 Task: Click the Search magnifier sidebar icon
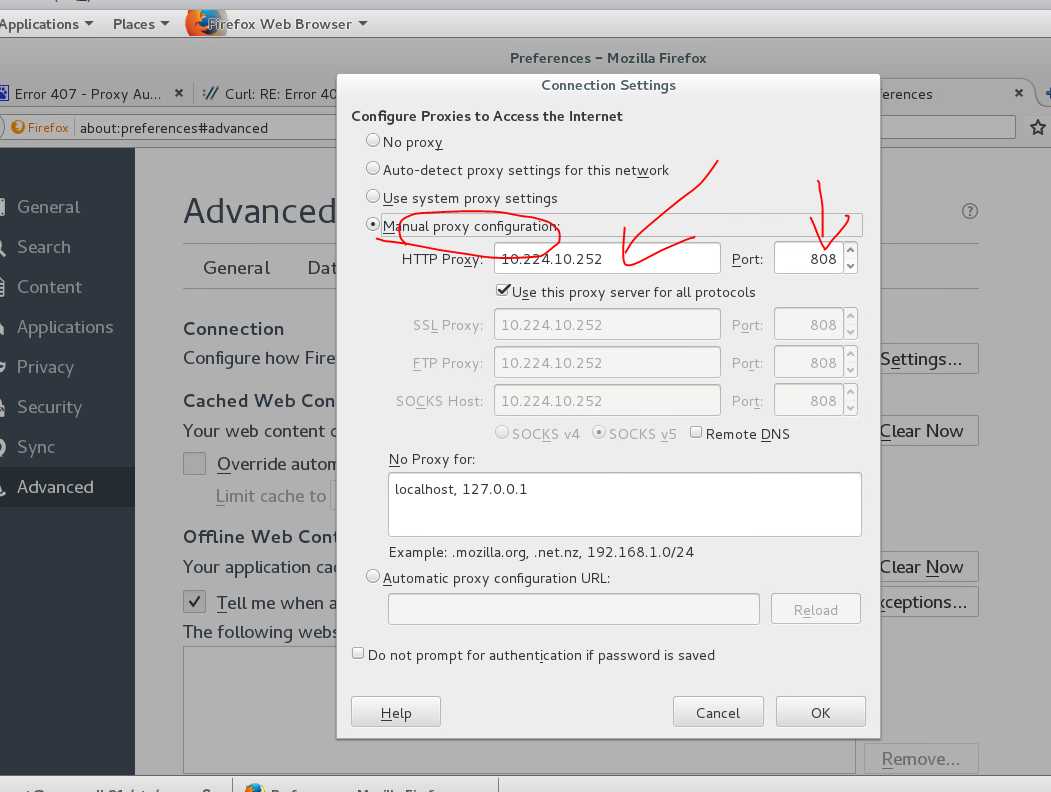click(x=3, y=247)
